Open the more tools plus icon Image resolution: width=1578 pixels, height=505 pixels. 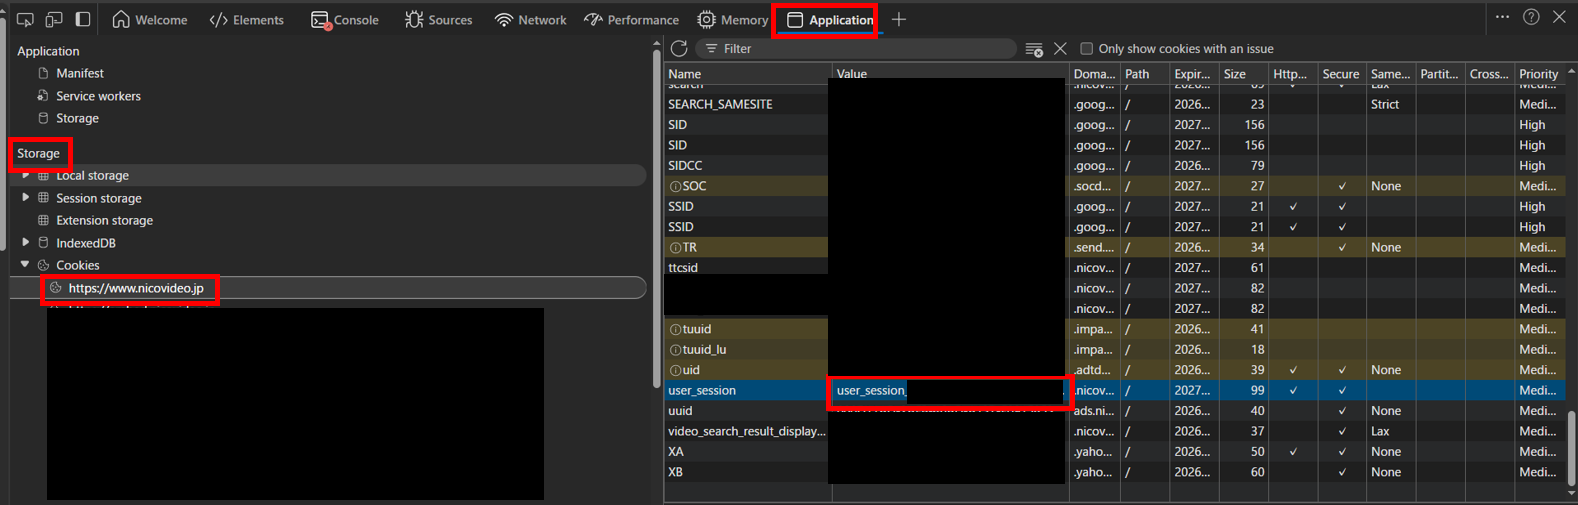899,19
